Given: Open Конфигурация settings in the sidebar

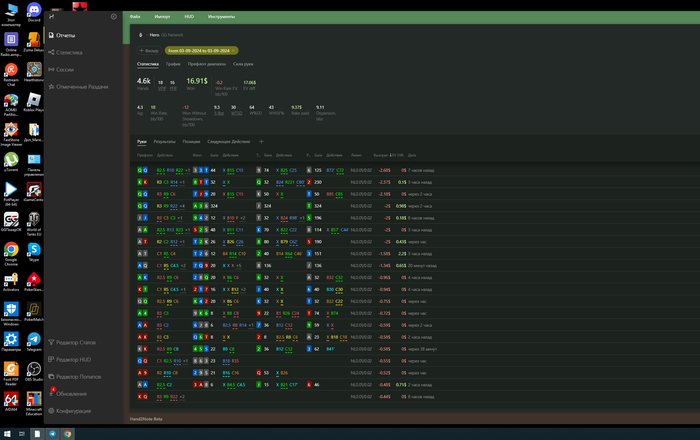Looking at the screenshot, I should [x=70, y=411].
